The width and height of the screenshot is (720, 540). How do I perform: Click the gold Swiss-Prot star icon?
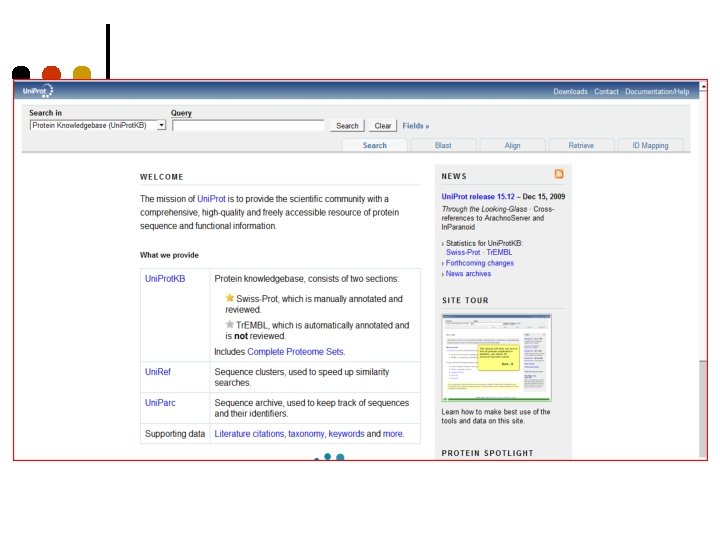pos(230,298)
